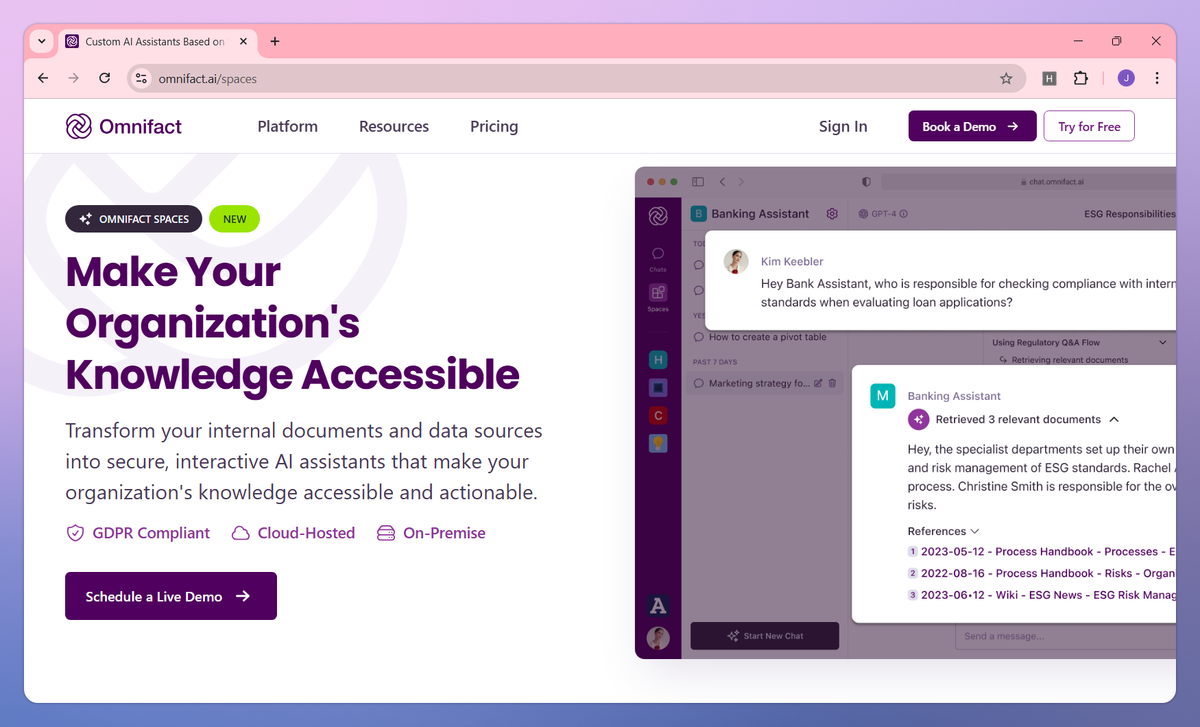Viewport: 1200px width, 727px height.
Task: Collapse the References list
Action: (x=974, y=531)
